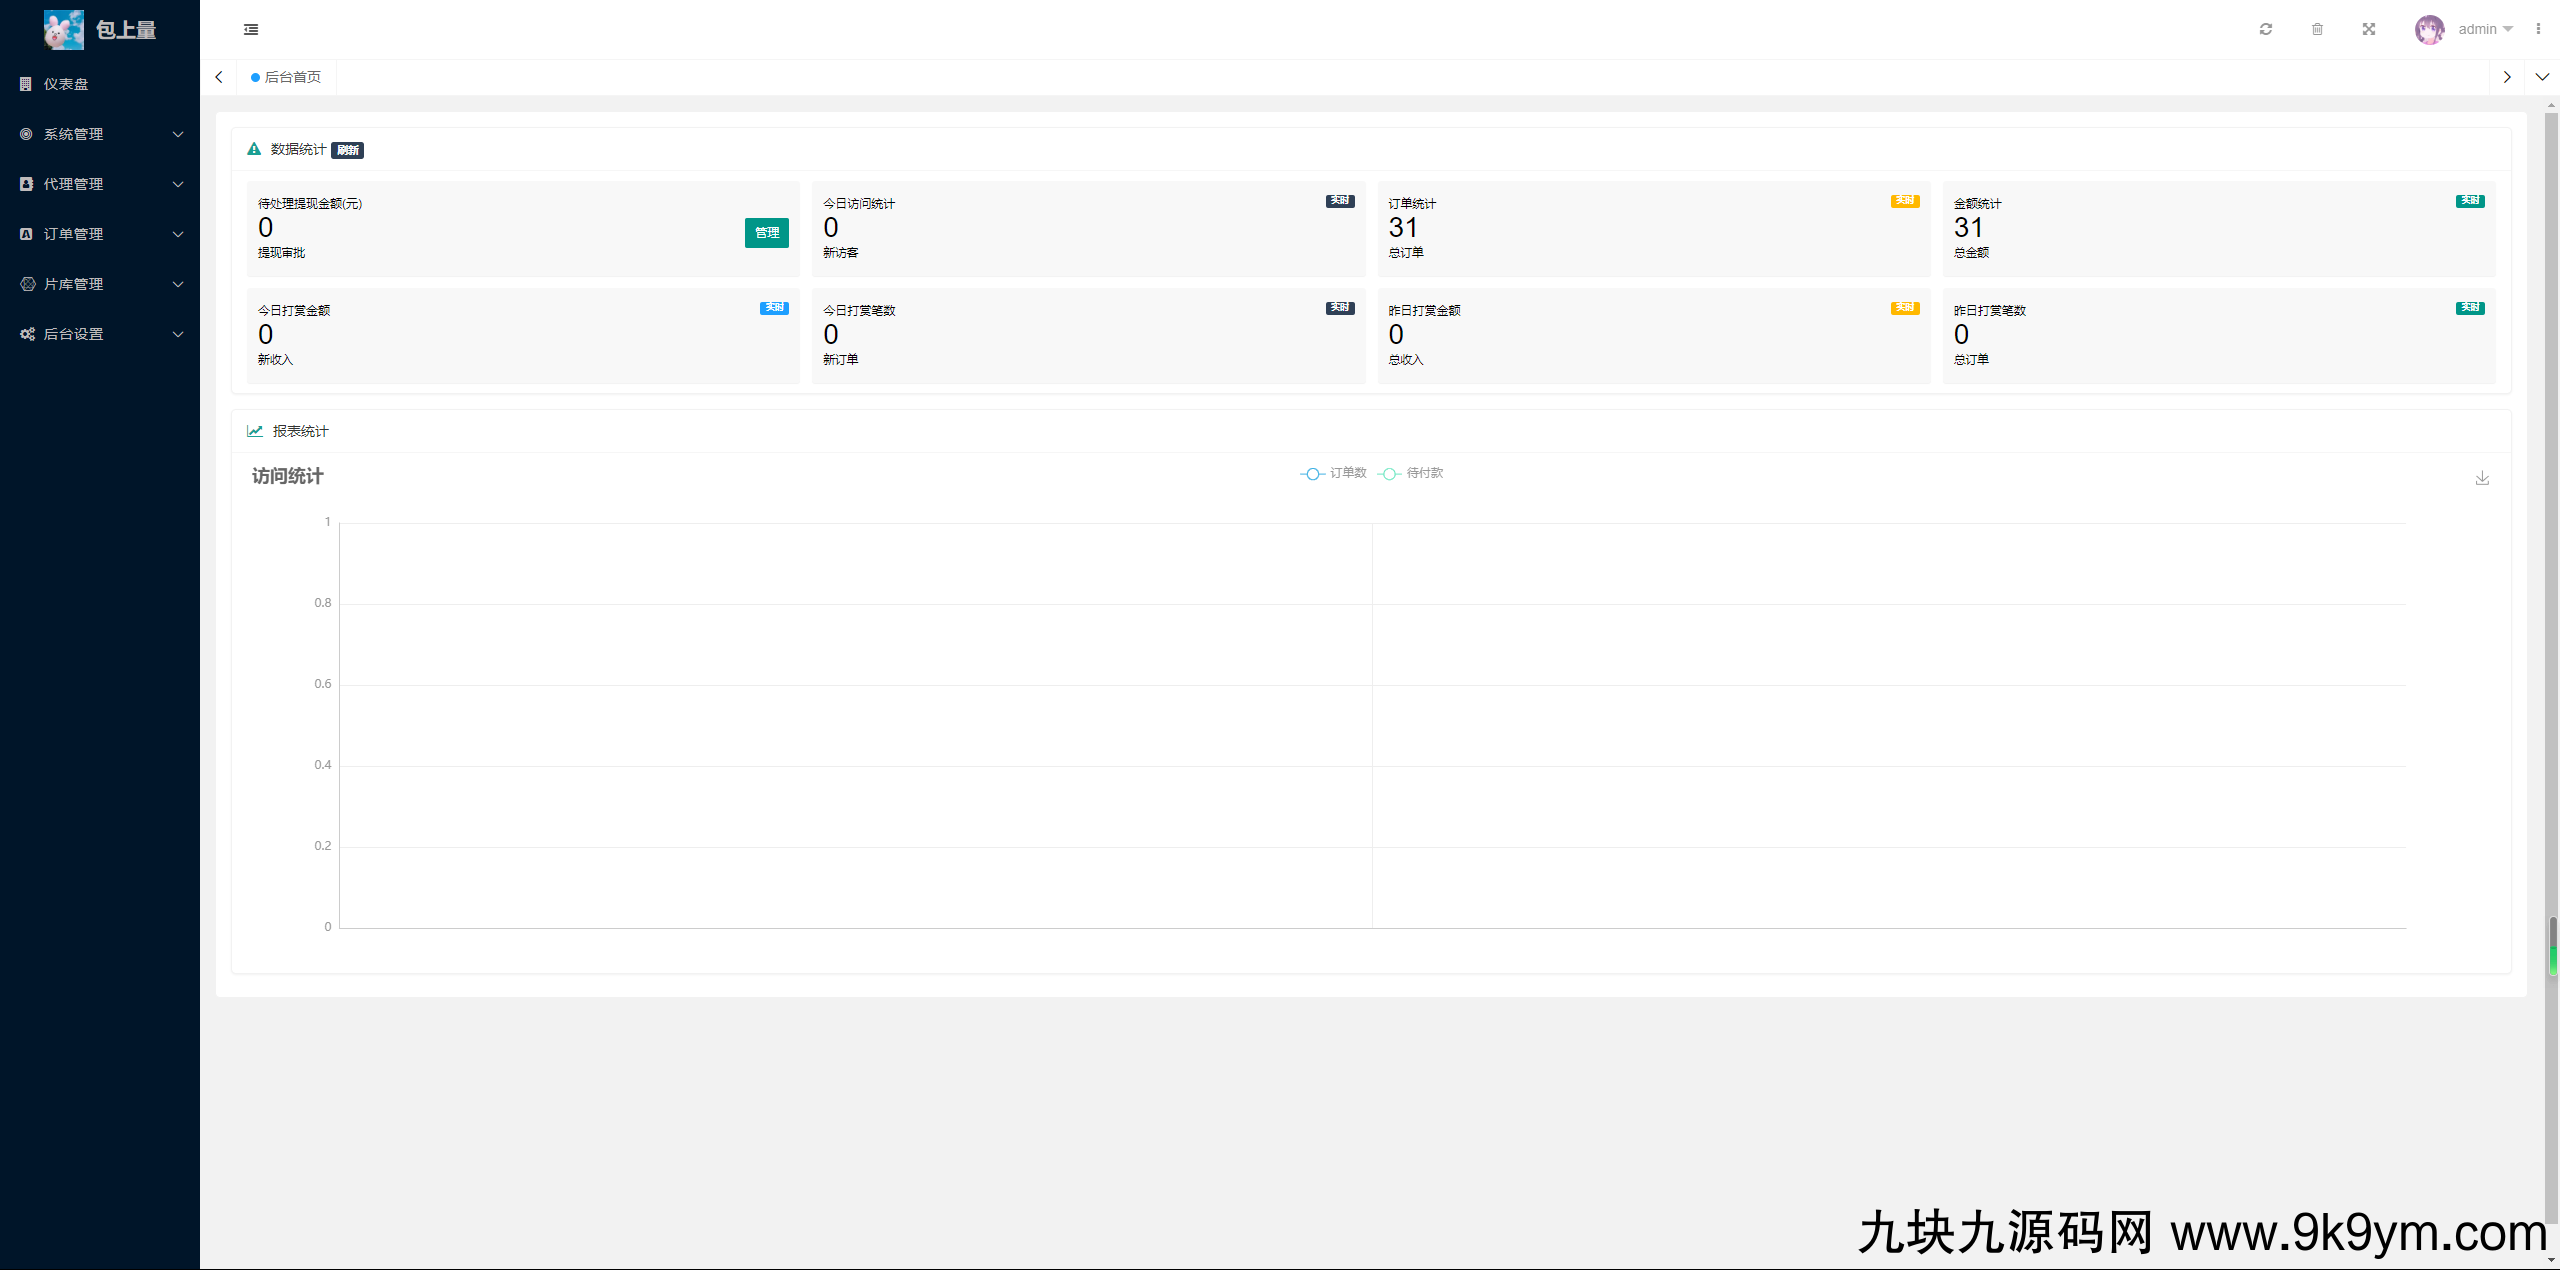Click the 0.8 axis label on chart
Viewport: 2560px width, 1270px height.
[x=322, y=603]
